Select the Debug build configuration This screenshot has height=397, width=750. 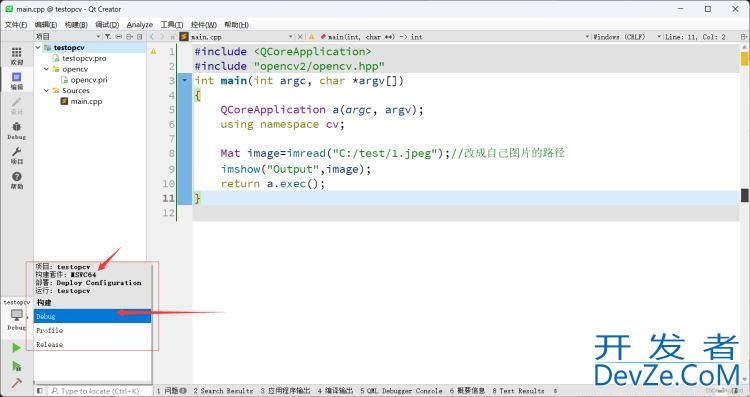92,316
